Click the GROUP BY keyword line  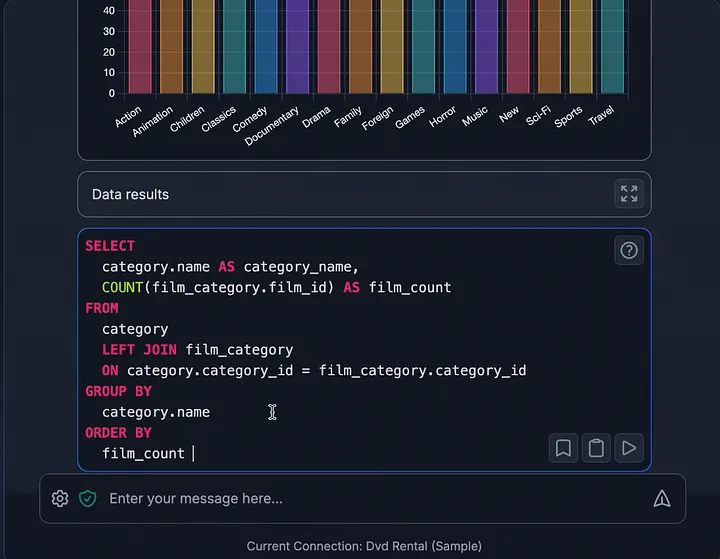118,391
